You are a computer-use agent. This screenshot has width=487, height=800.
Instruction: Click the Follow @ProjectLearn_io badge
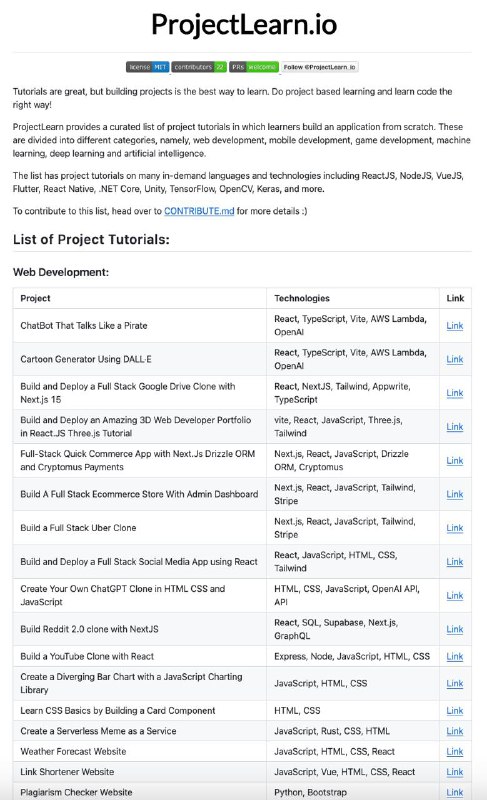(320, 67)
